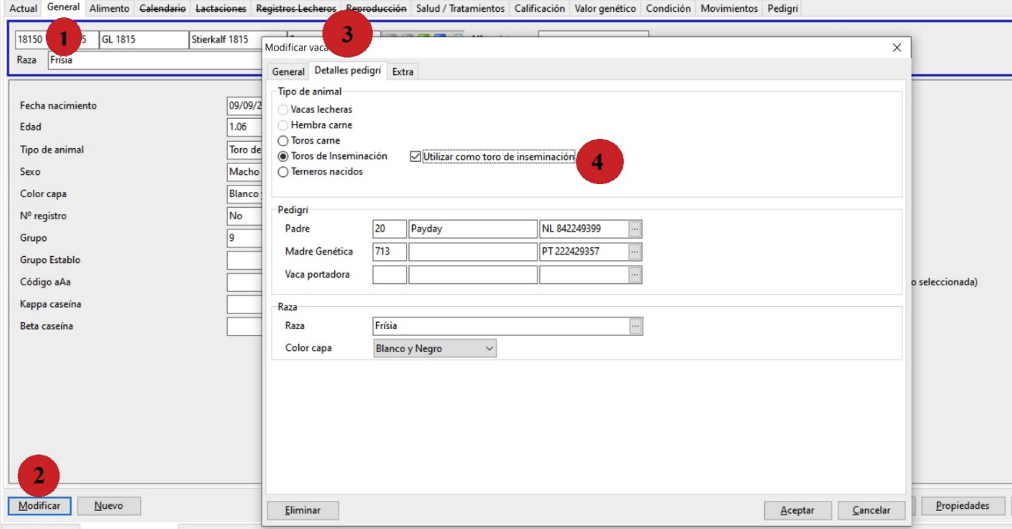Viewport: 1012px width, 529px height.
Task: Open browse button for Vaca portadora
Action: coord(635,275)
